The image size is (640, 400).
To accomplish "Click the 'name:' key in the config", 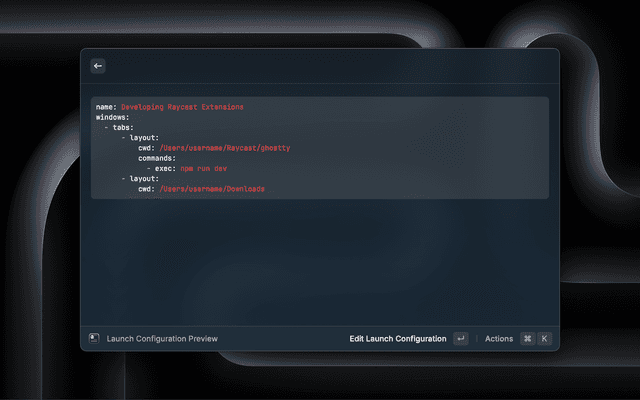I will (106, 106).
